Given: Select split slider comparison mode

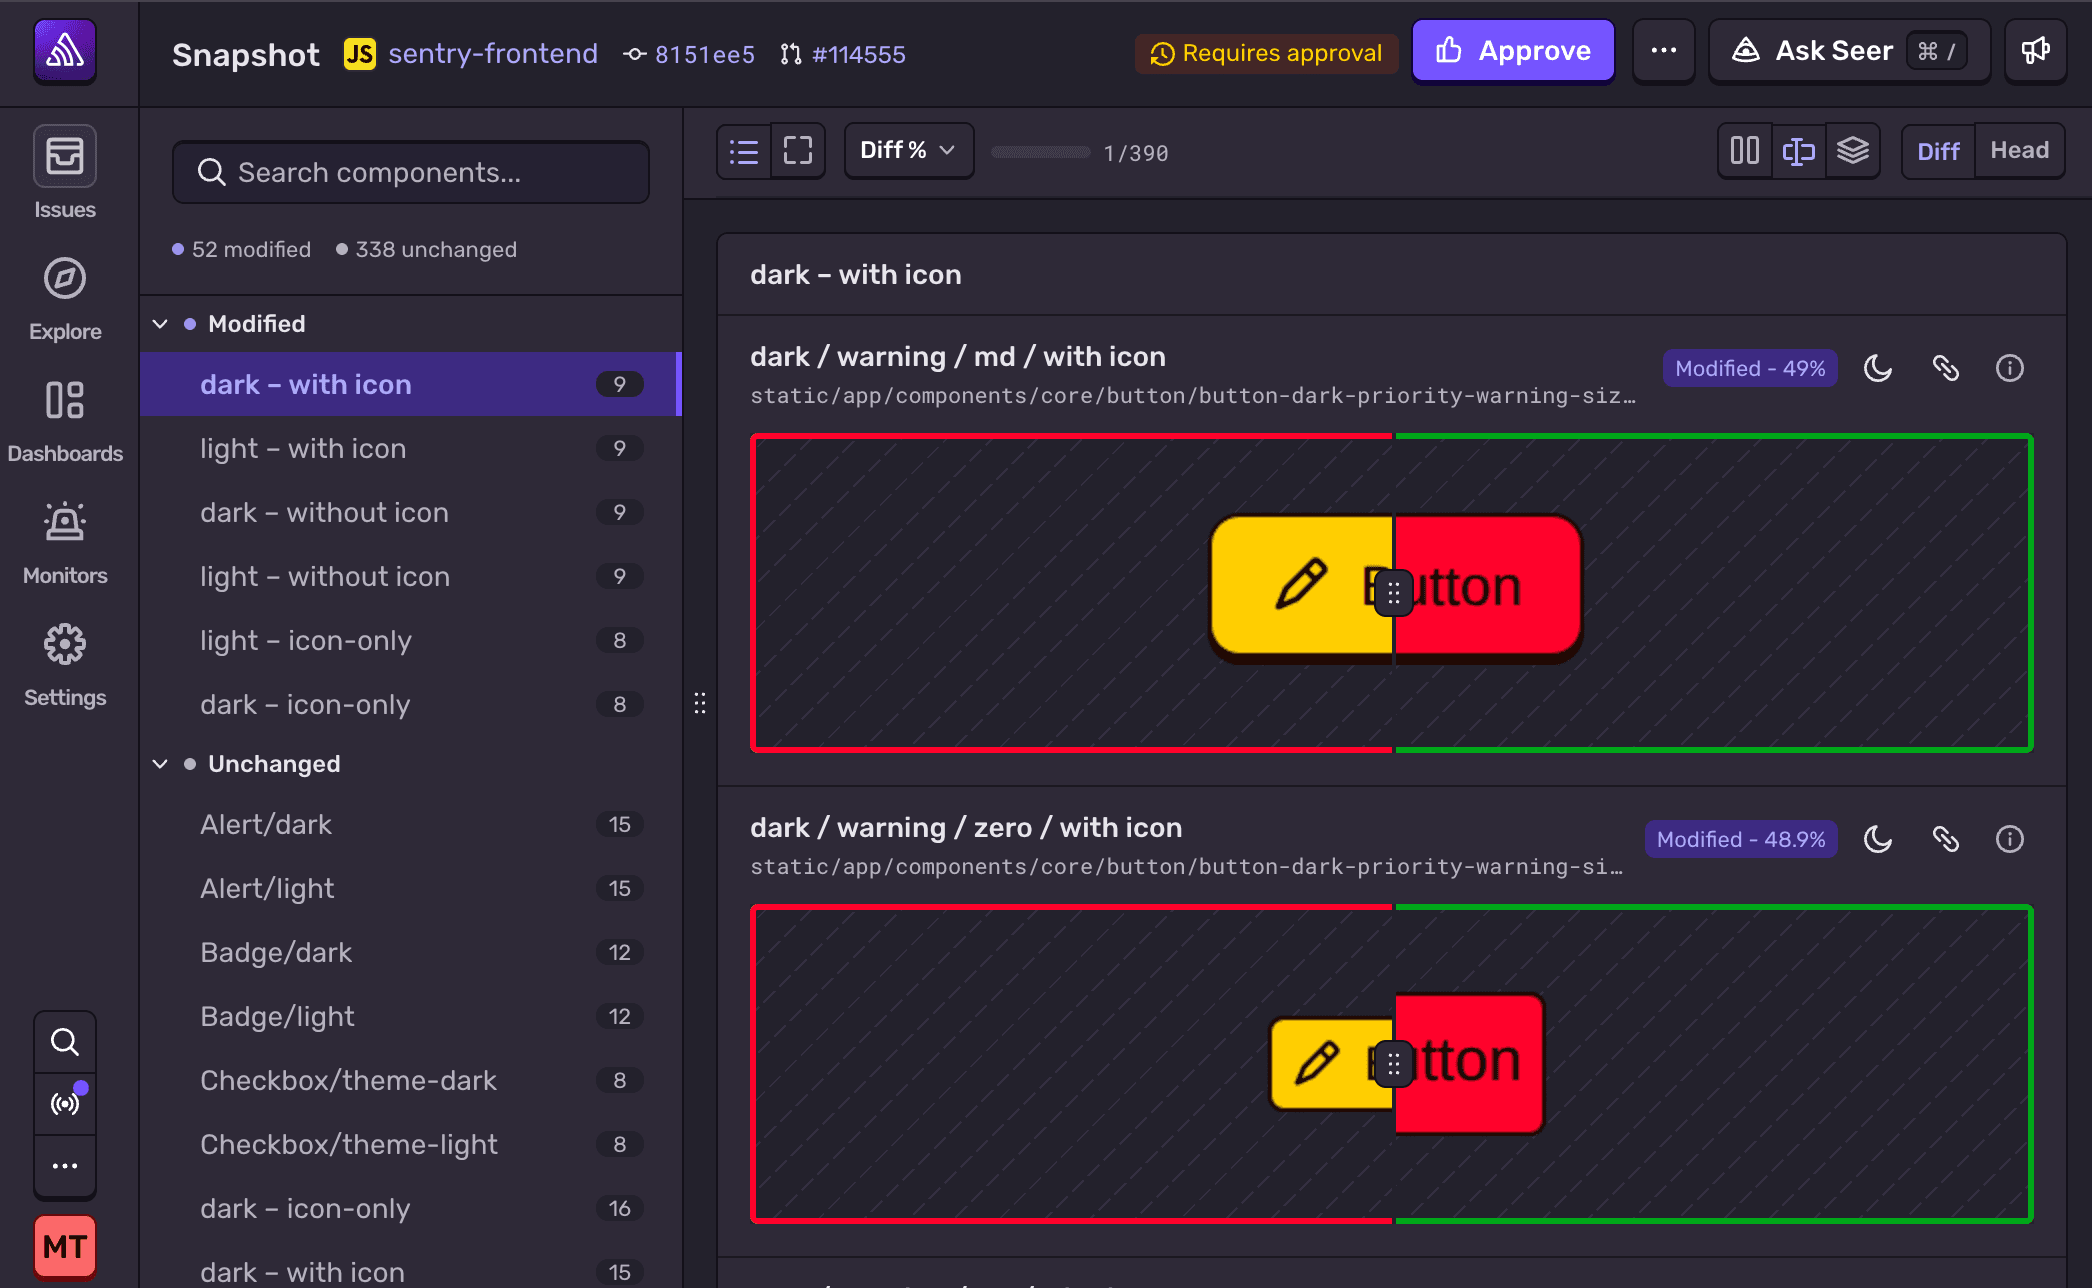Looking at the screenshot, I should click(1799, 151).
